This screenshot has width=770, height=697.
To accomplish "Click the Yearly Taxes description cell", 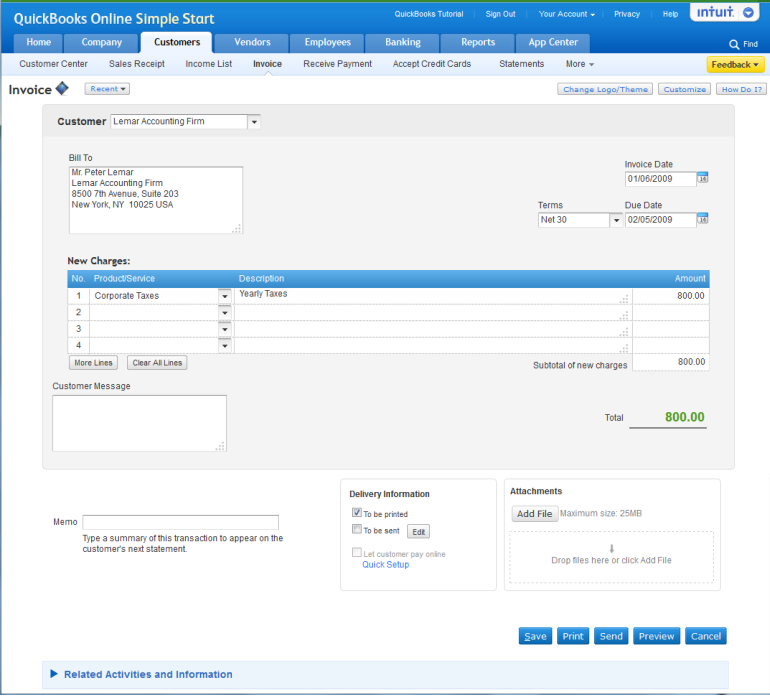I will click(x=433, y=296).
